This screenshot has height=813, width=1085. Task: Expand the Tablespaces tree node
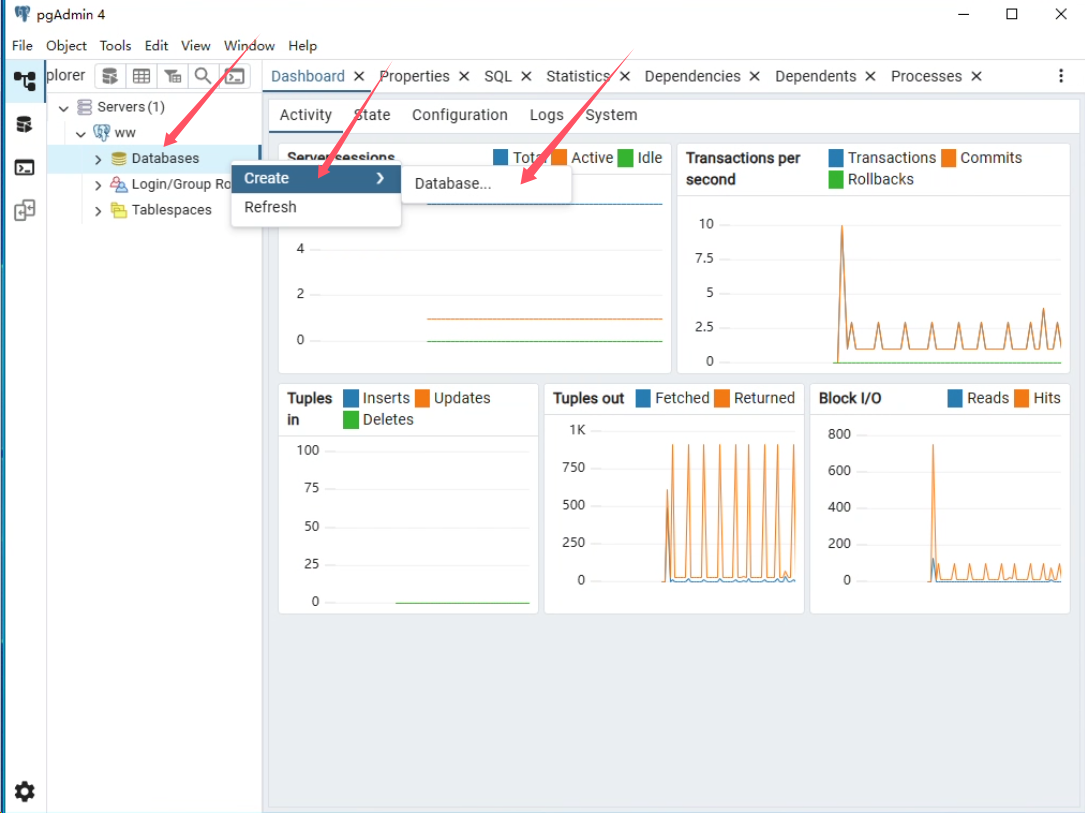point(98,210)
